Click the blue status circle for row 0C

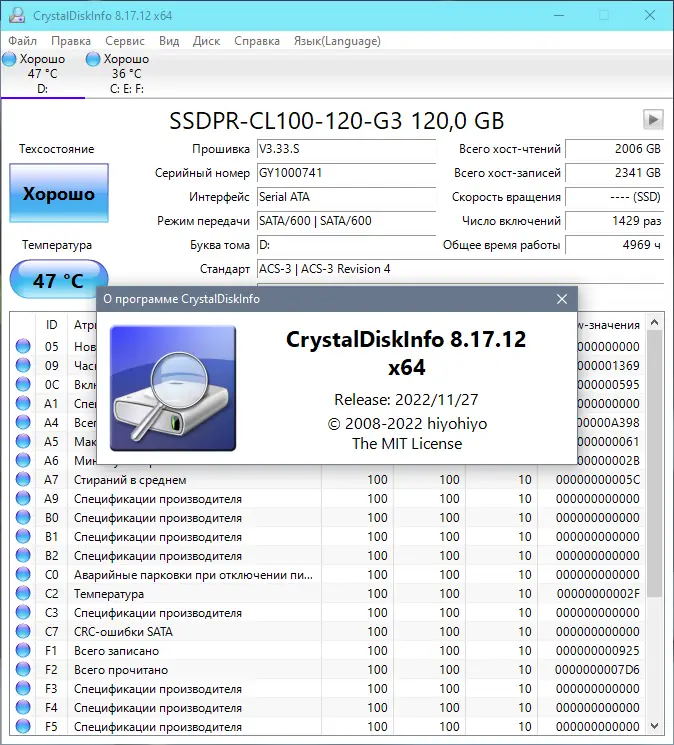point(23,384)
